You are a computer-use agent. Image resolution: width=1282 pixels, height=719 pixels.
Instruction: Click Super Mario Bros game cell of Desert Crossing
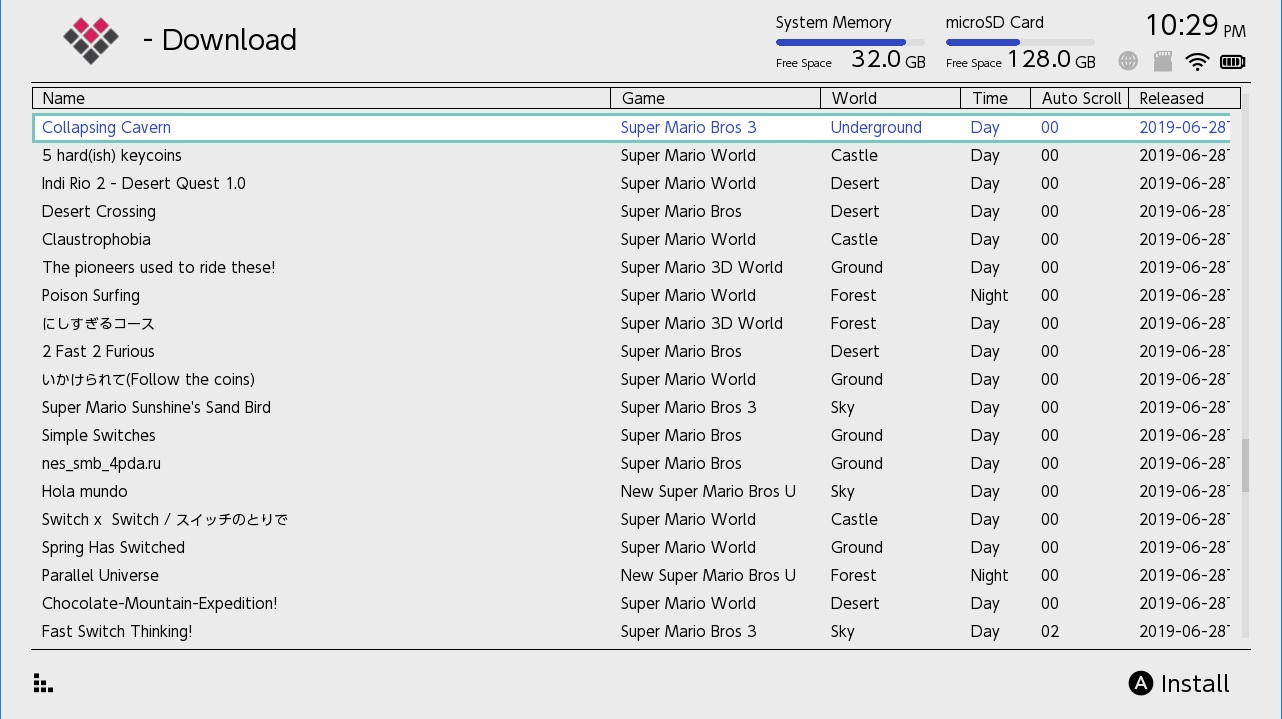pyautogui.click(x=681, y=211)
